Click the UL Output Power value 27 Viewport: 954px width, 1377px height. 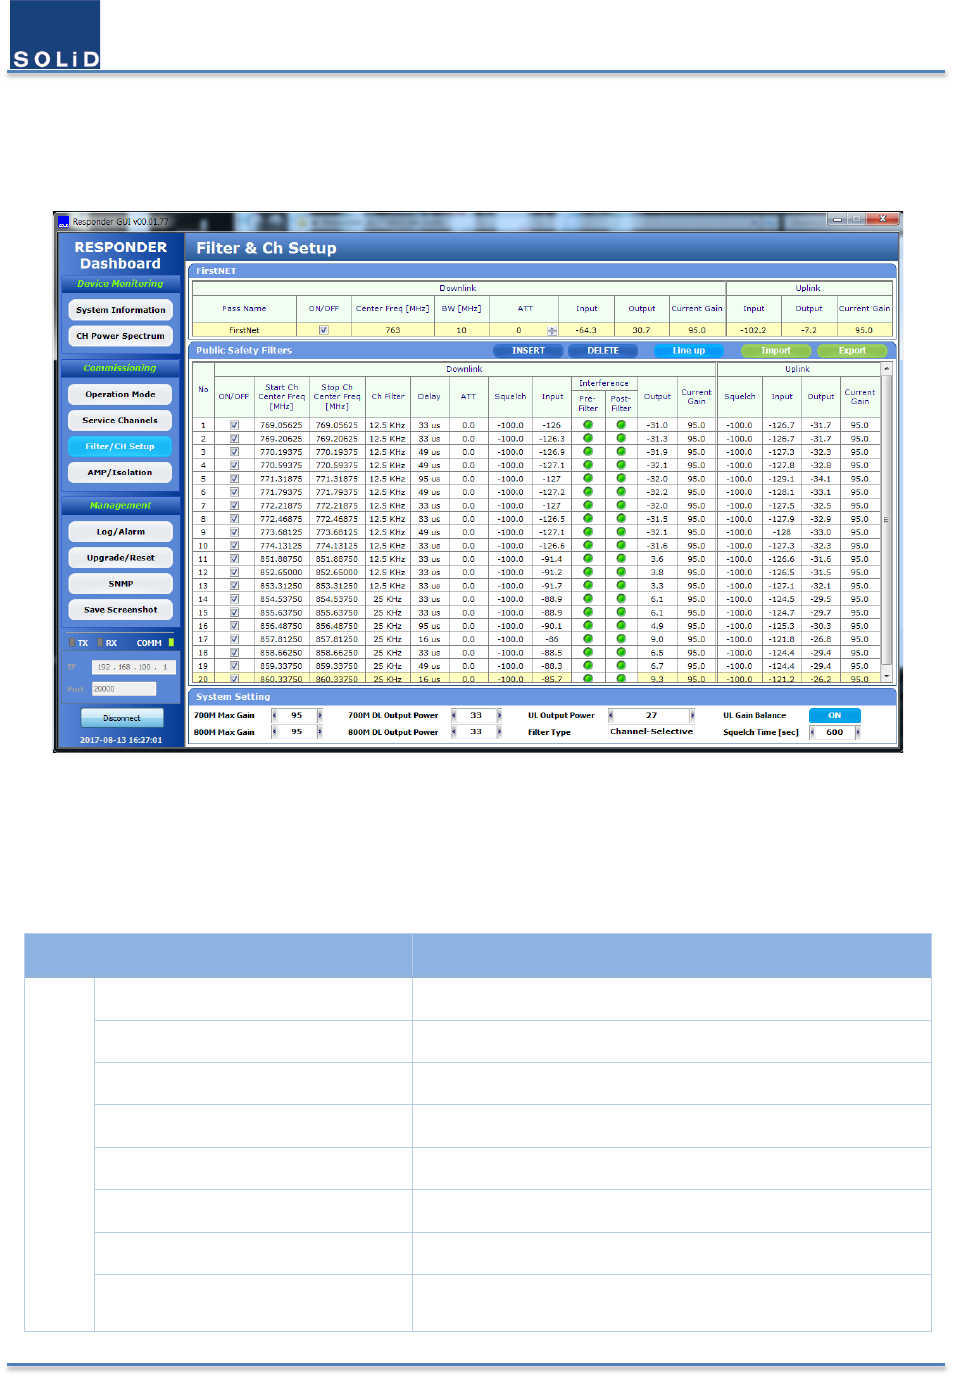651,715
